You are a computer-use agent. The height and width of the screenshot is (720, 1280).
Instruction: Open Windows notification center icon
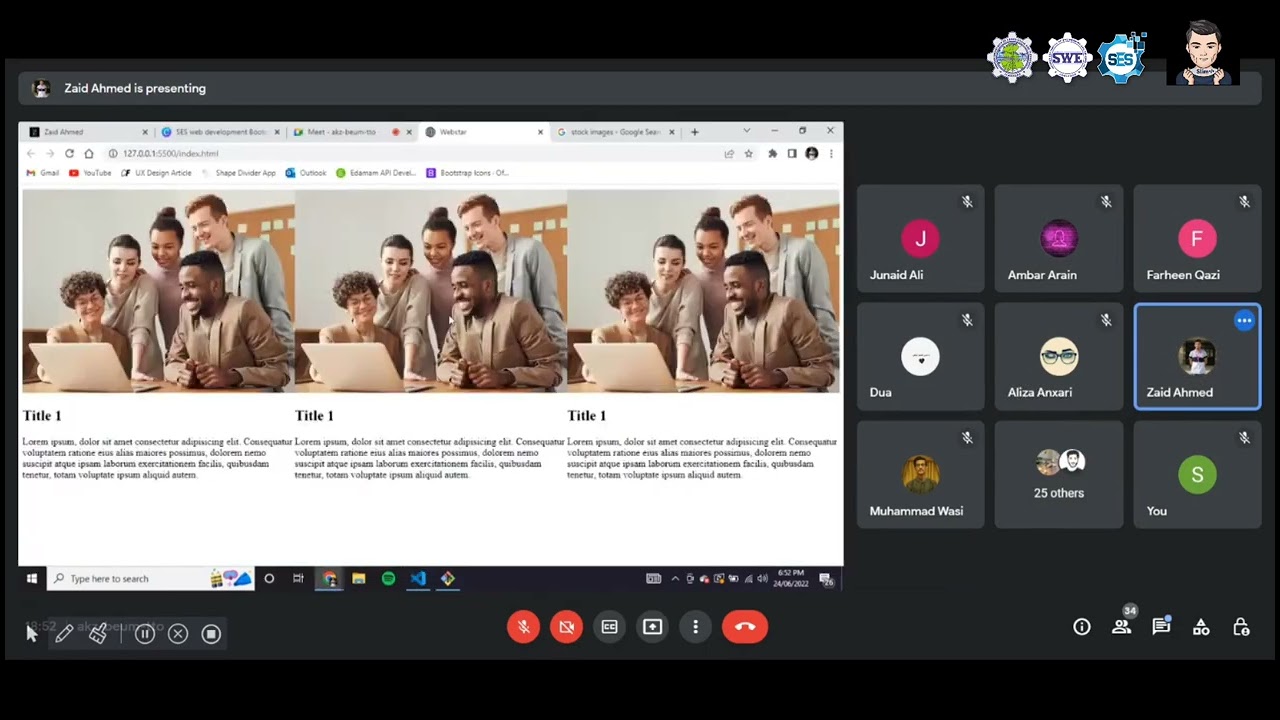(x=826, y=578)
